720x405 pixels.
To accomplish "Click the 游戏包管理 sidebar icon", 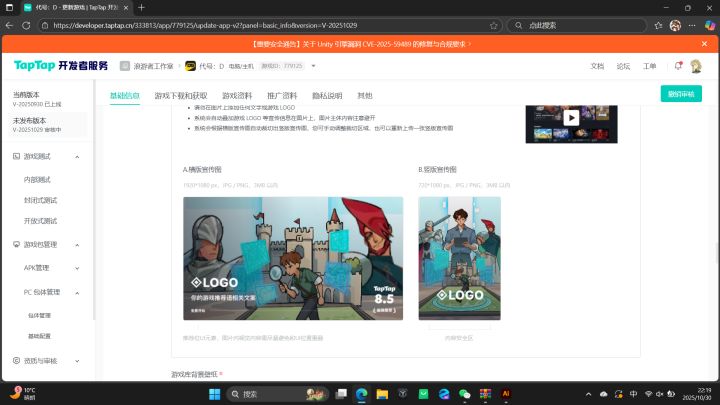I will 17,244.
